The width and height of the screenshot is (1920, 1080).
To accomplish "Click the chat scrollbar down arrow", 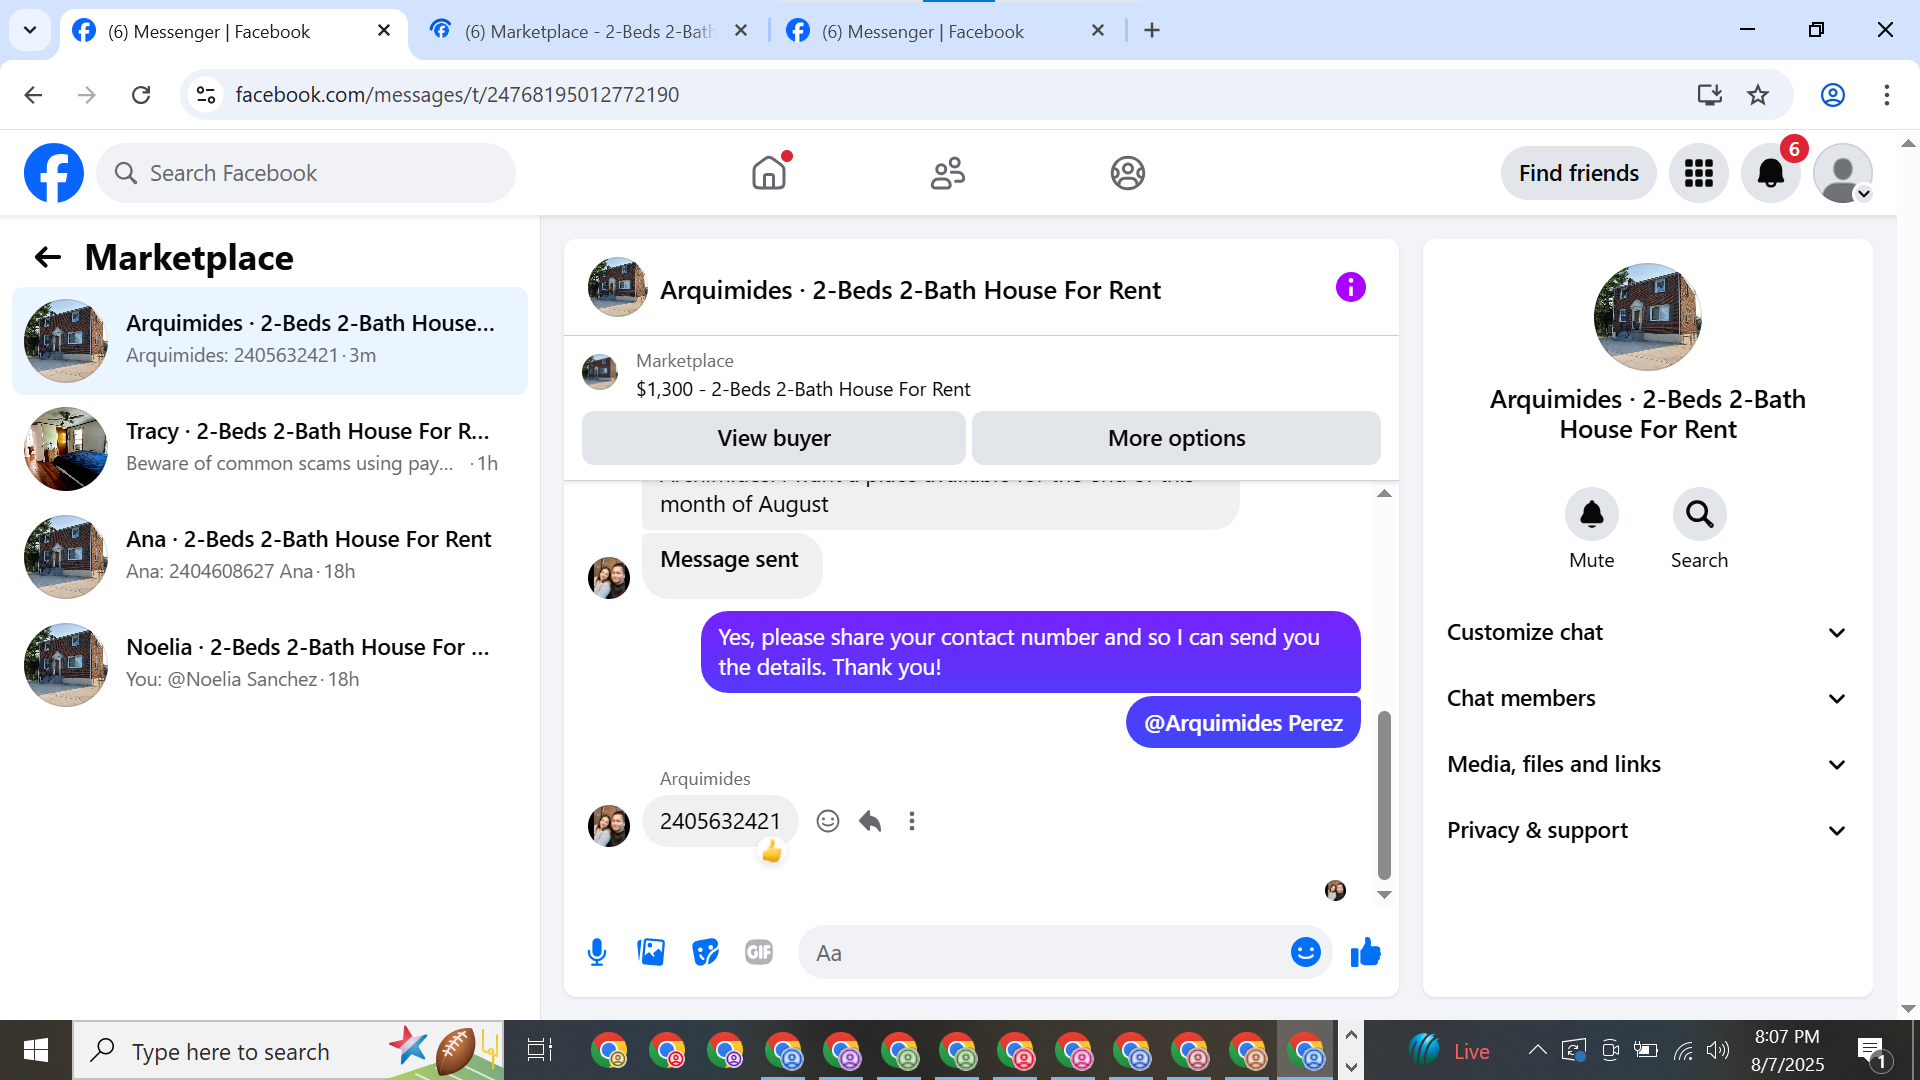I will (x=1384, y=895).
